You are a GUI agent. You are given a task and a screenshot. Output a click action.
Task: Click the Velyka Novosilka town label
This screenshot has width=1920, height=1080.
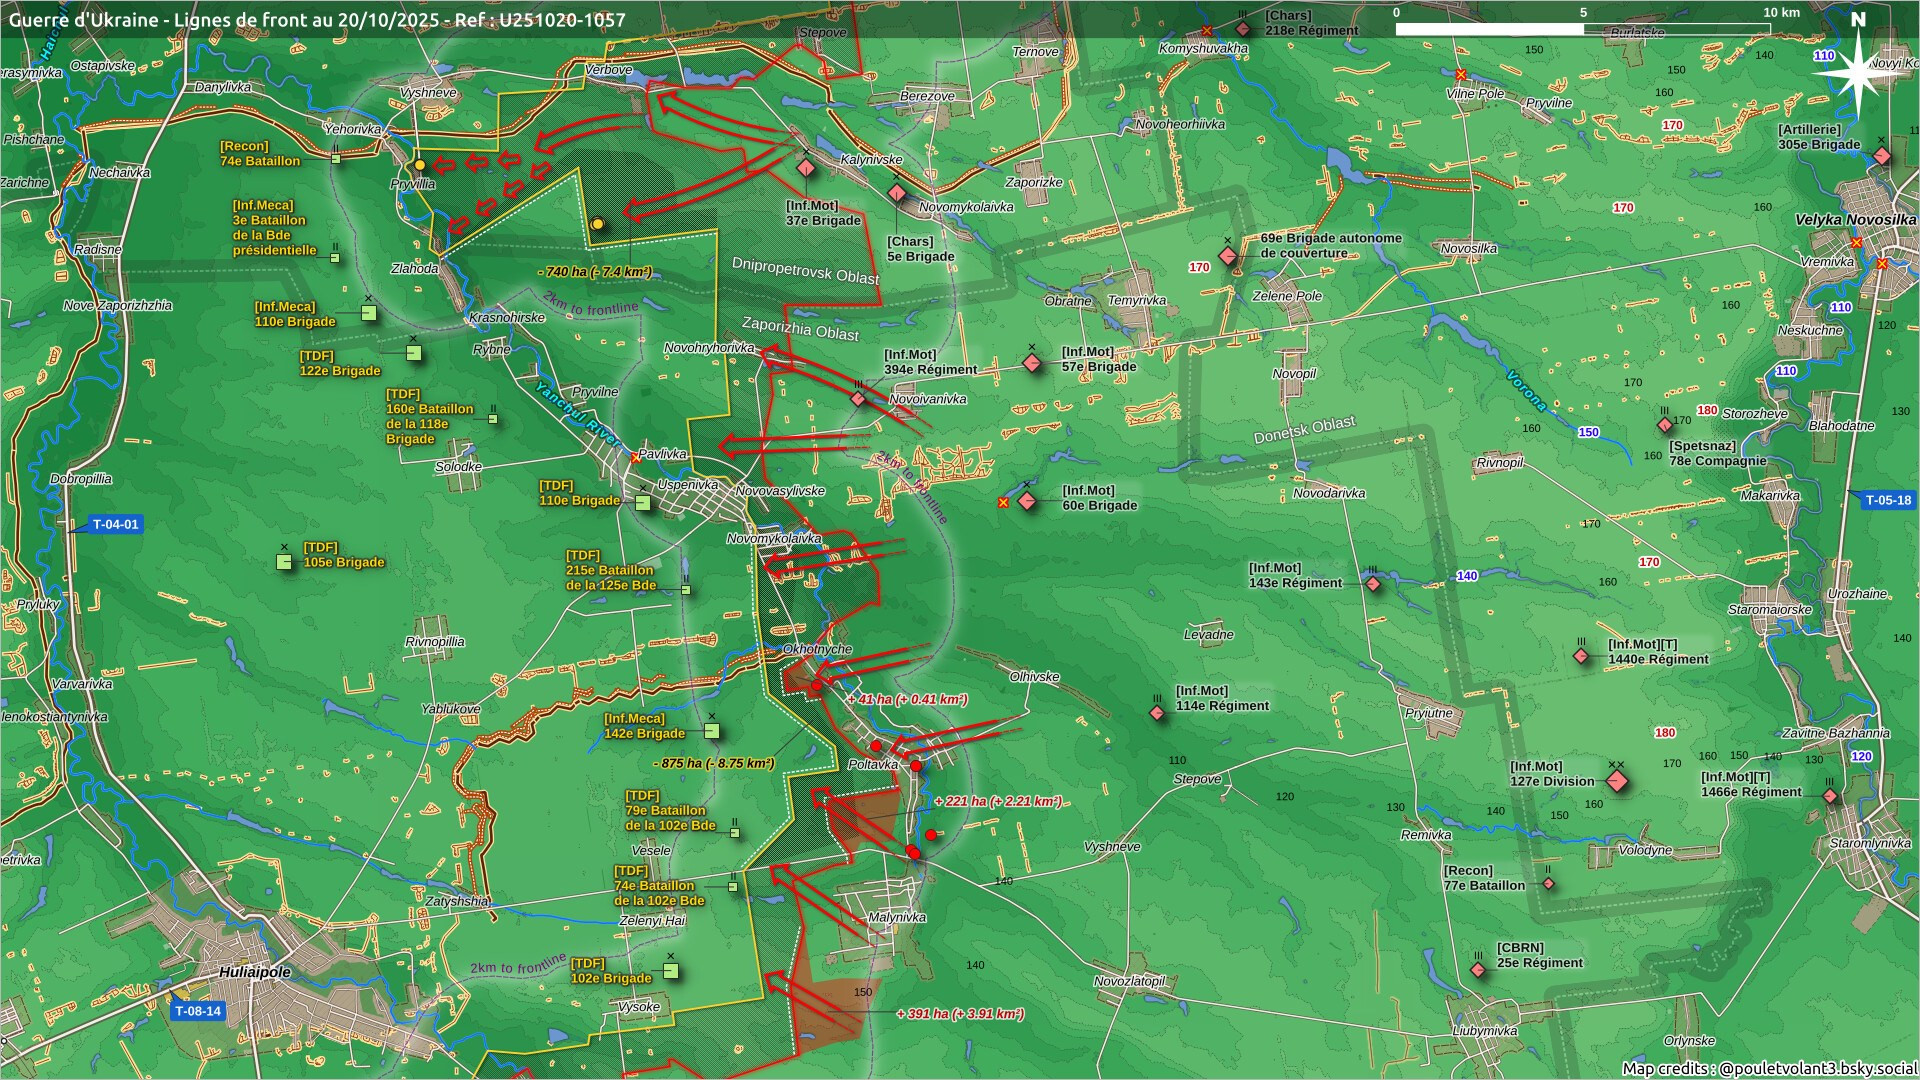pyautogui.click(x=1855, y=220)
